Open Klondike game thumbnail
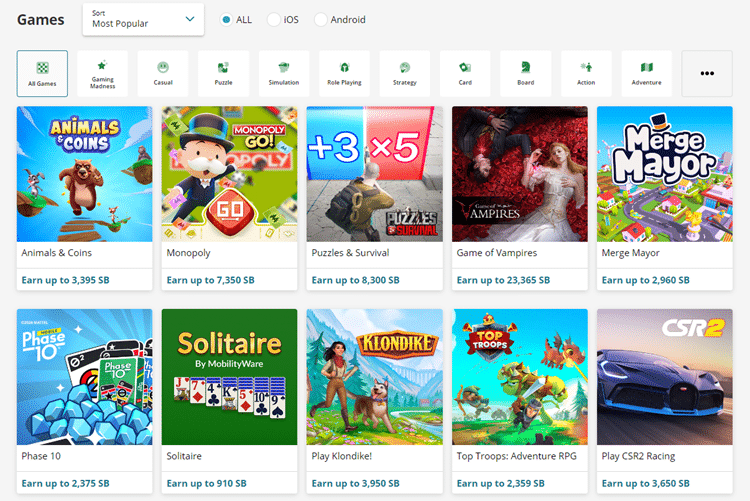The height and width of the screenshot is (501, 750). tap(375, 377)
